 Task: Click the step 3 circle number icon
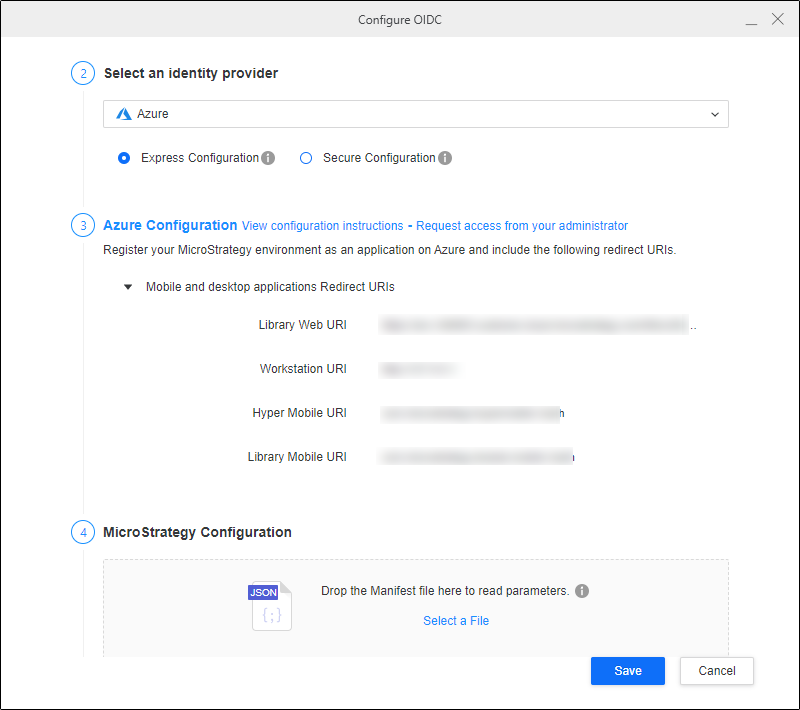83,225
